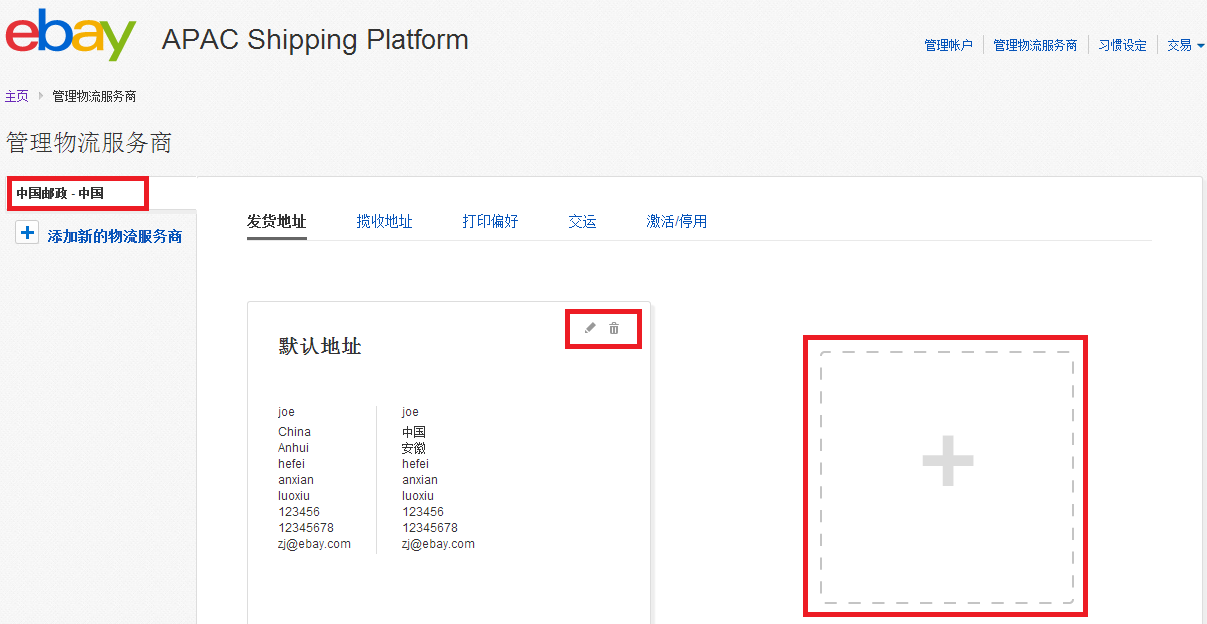1207x624 pixels.
Task: Open 习惯设定 in the top navigation
Action: pos(1122,45)
